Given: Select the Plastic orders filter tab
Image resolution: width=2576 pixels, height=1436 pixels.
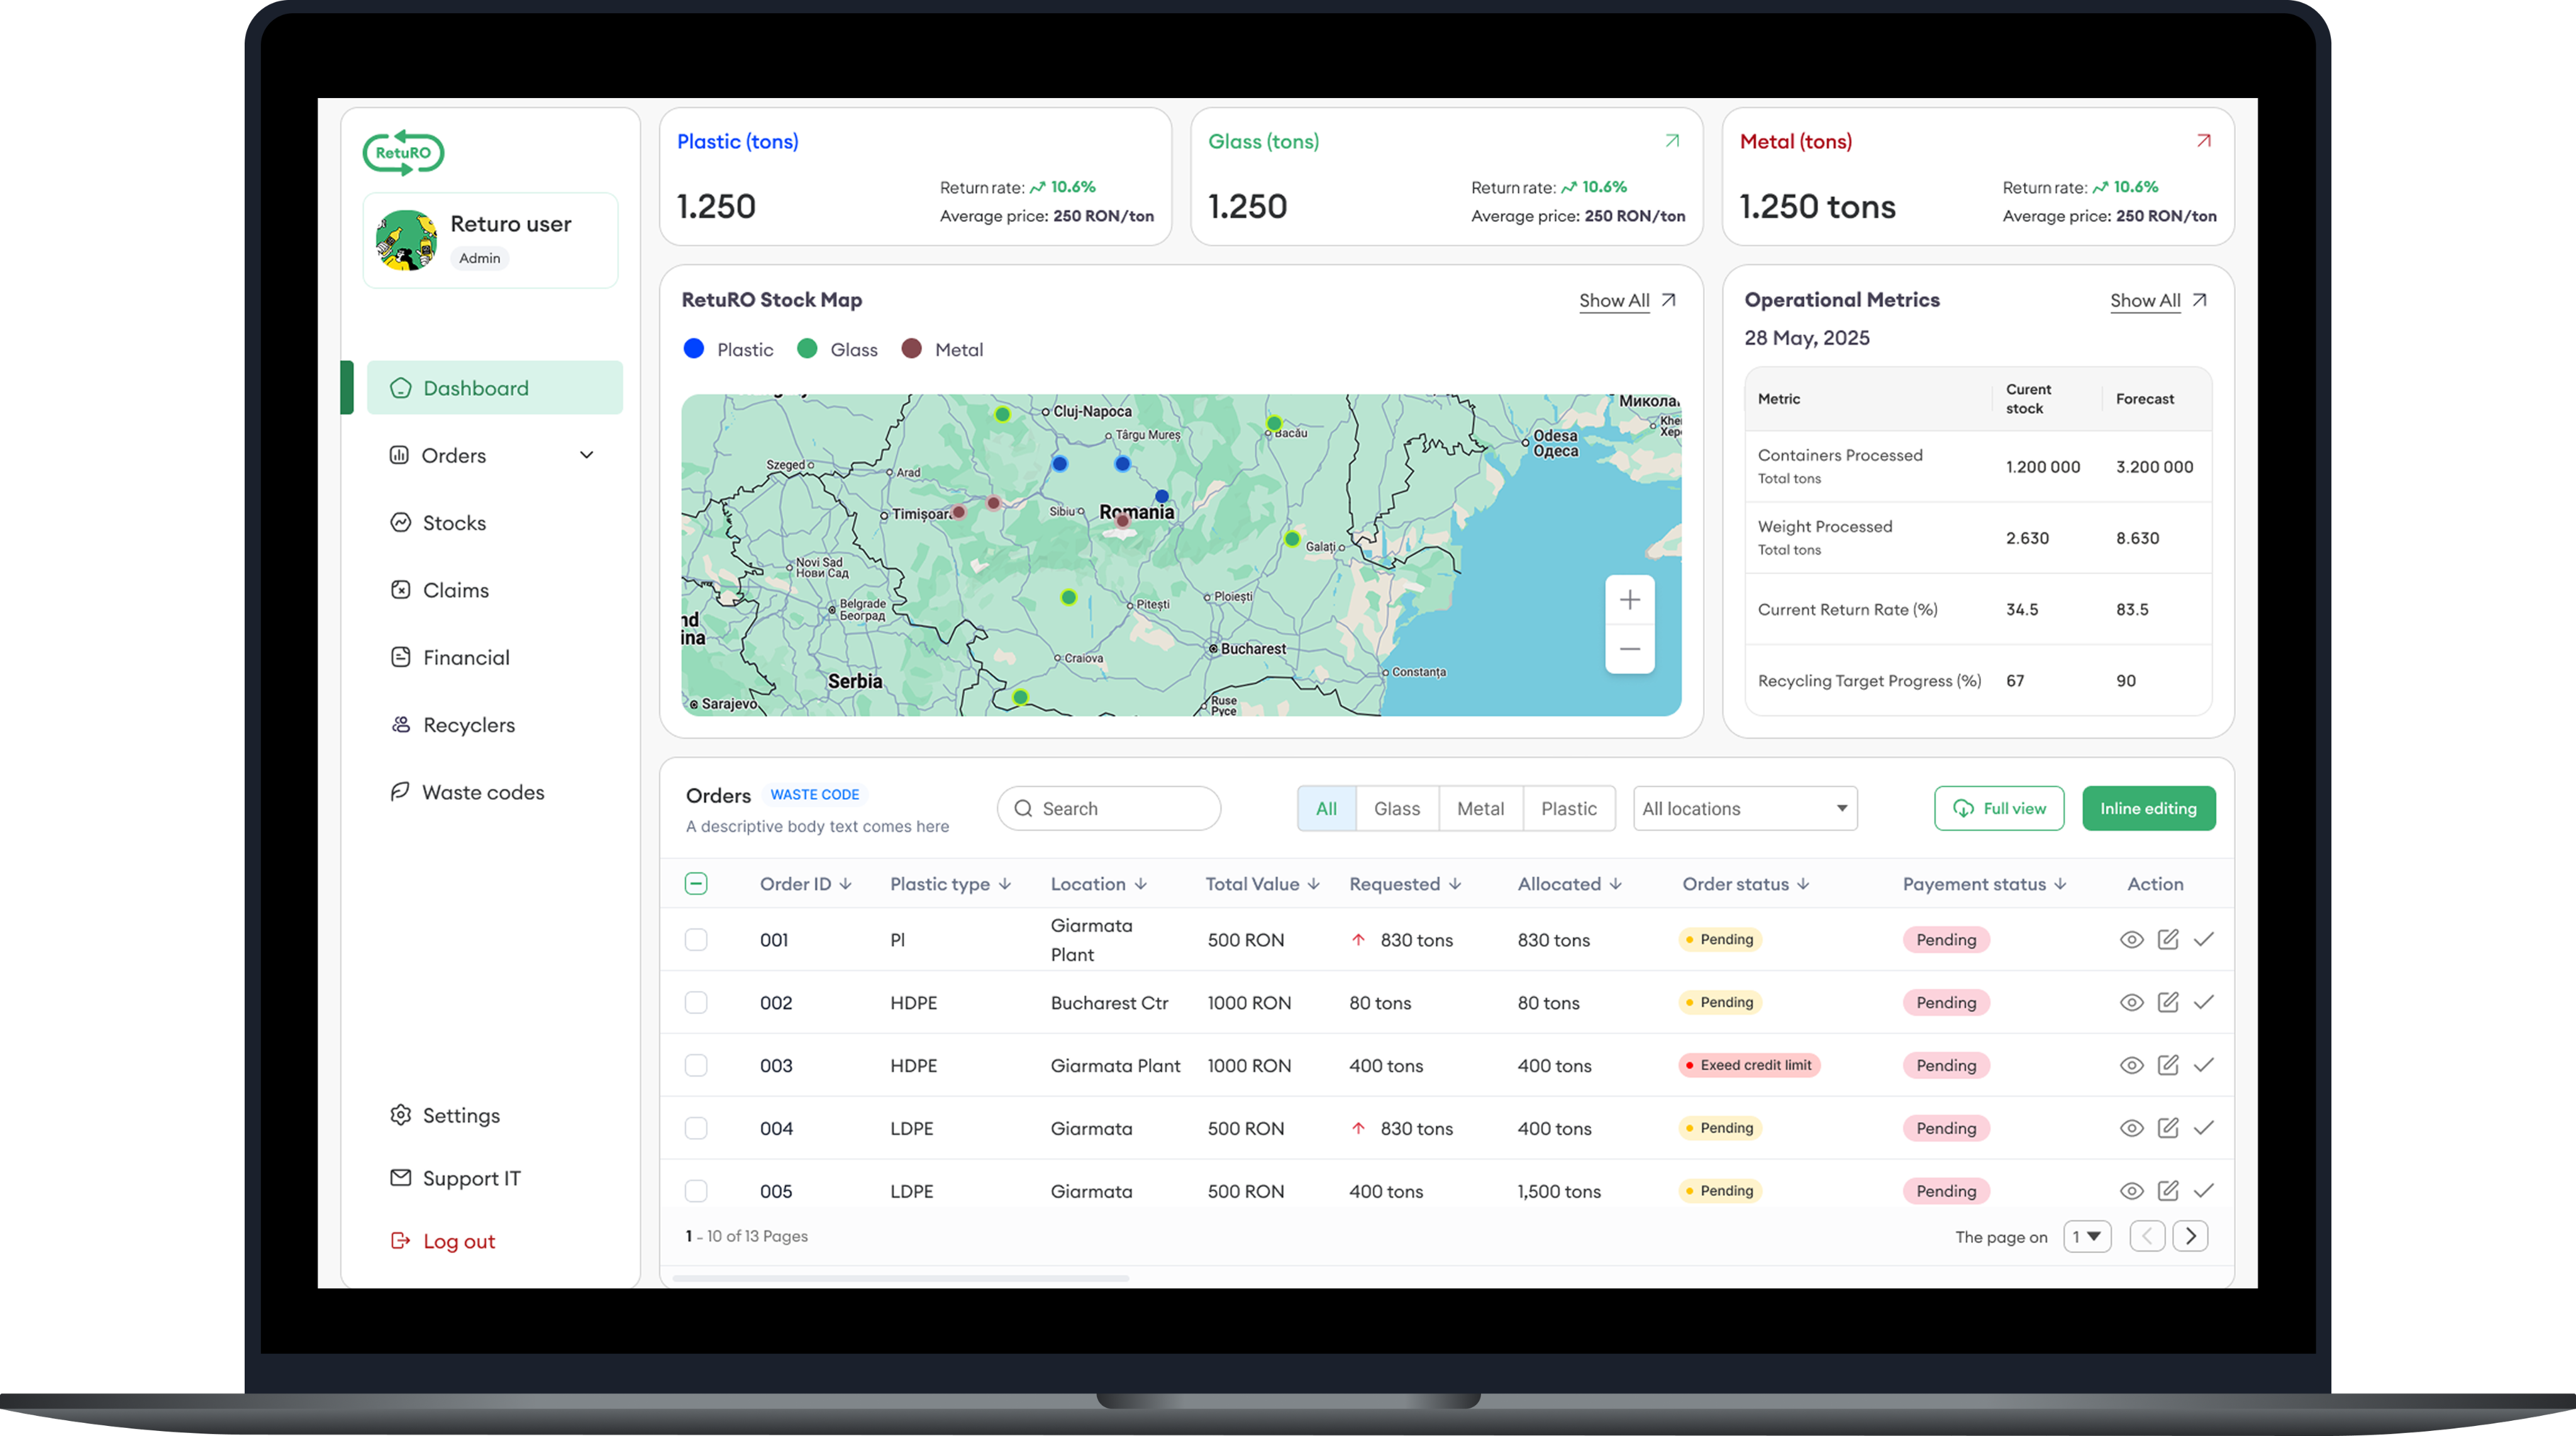Looking at the screenshot, I should (x=1569, y=808).
